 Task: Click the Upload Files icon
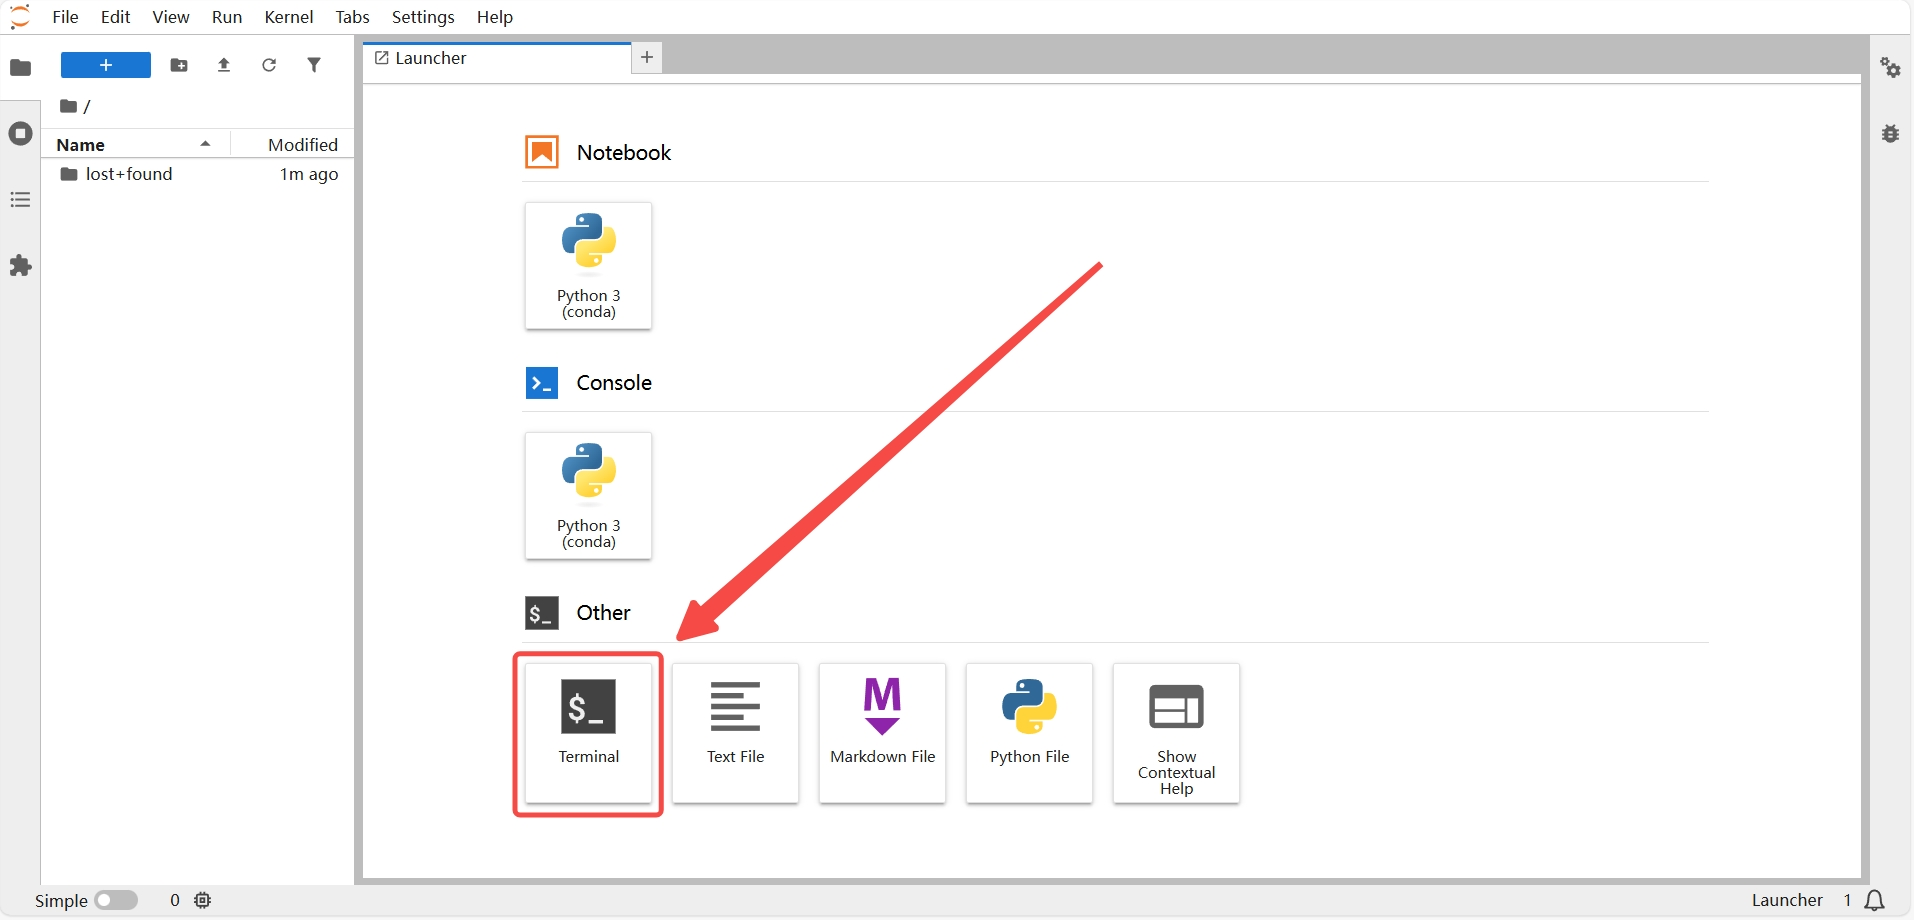pyautogui.click(x=224, y=65)
